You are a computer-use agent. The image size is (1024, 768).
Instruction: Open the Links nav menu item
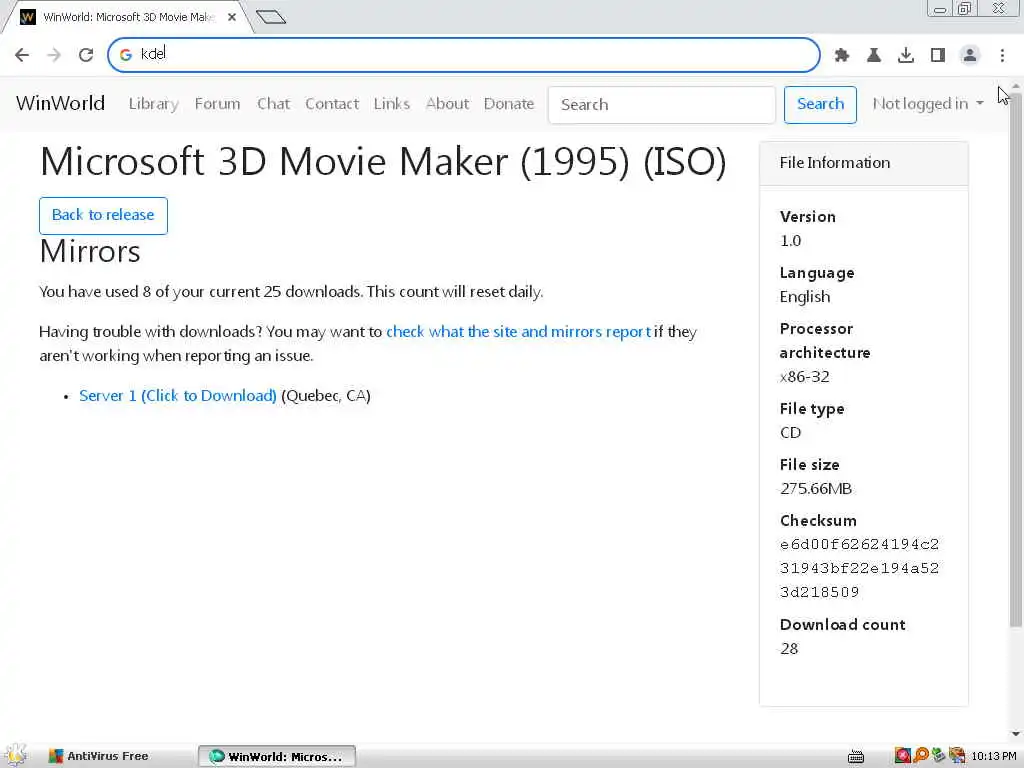(392, 104)
